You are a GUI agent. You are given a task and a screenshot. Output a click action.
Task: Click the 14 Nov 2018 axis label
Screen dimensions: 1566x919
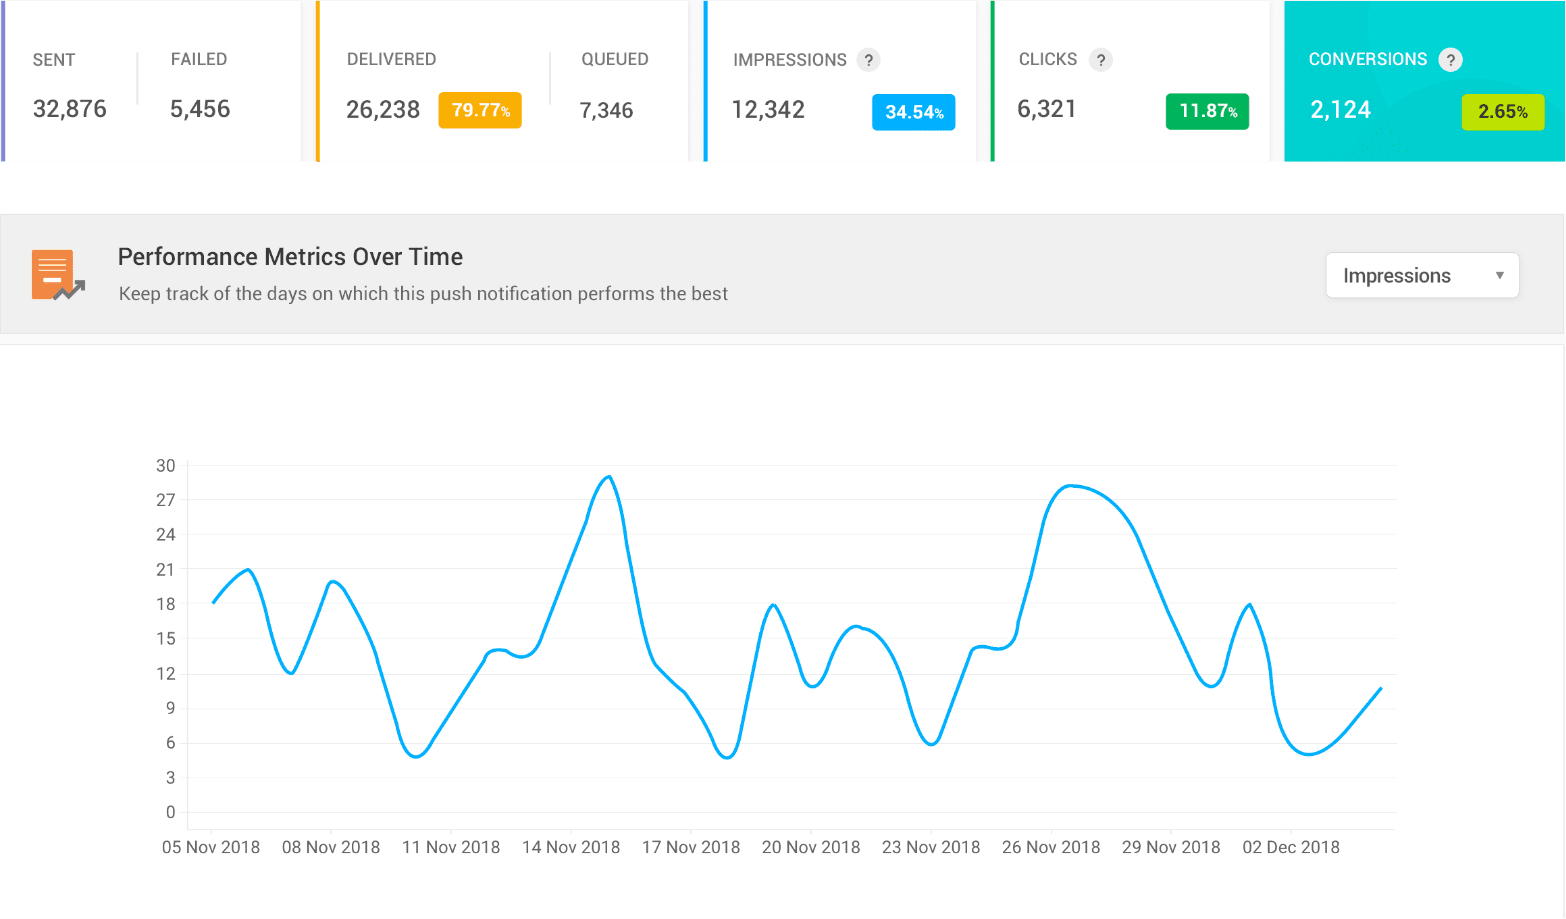(571, 847)
